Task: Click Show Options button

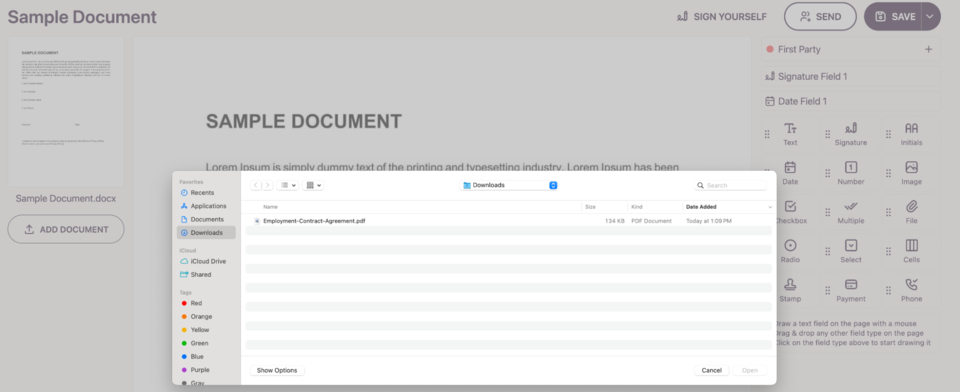Action: tap(277, 371)
